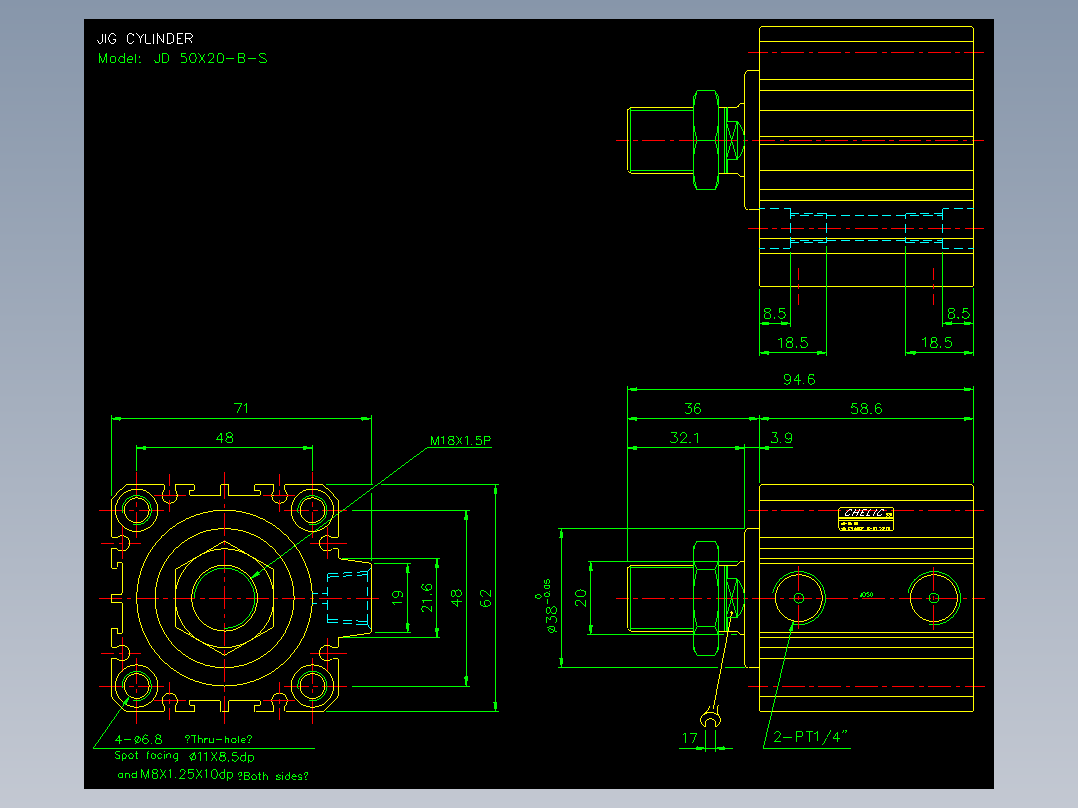Click the 3.9 dimension value
This screenshot has height=808, width=1078.
tap(781, 438)
